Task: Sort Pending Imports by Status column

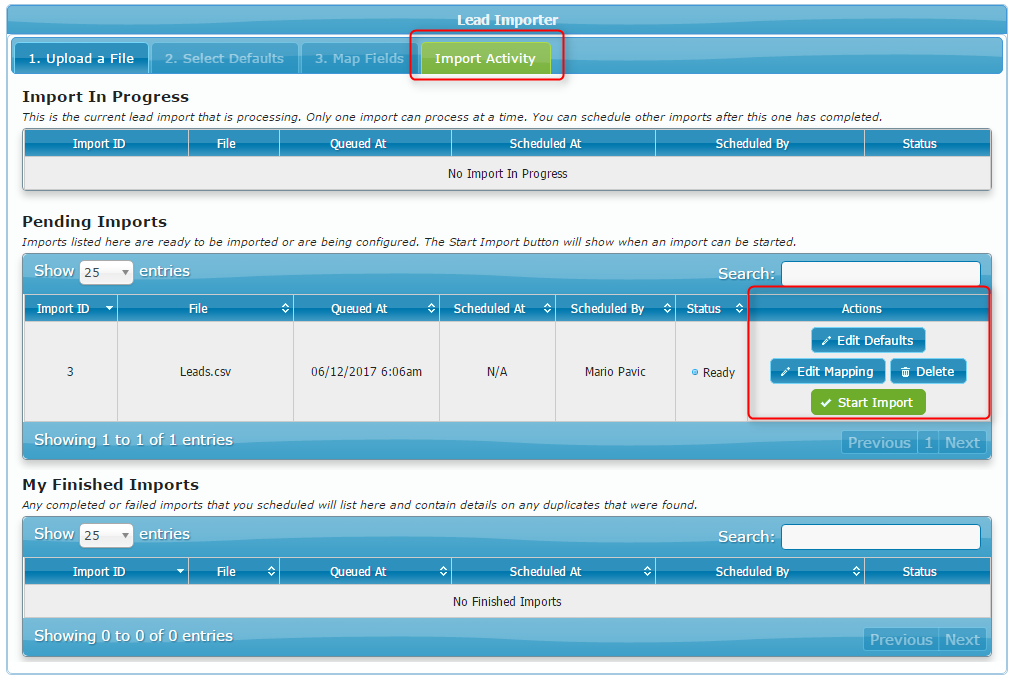Action: (711, 308)
